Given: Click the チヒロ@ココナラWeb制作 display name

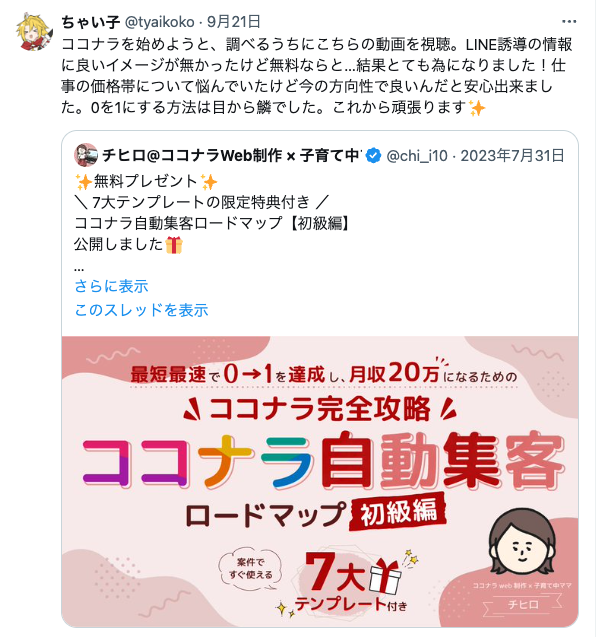Looking at the screenshot, I should tap(231, 155).
